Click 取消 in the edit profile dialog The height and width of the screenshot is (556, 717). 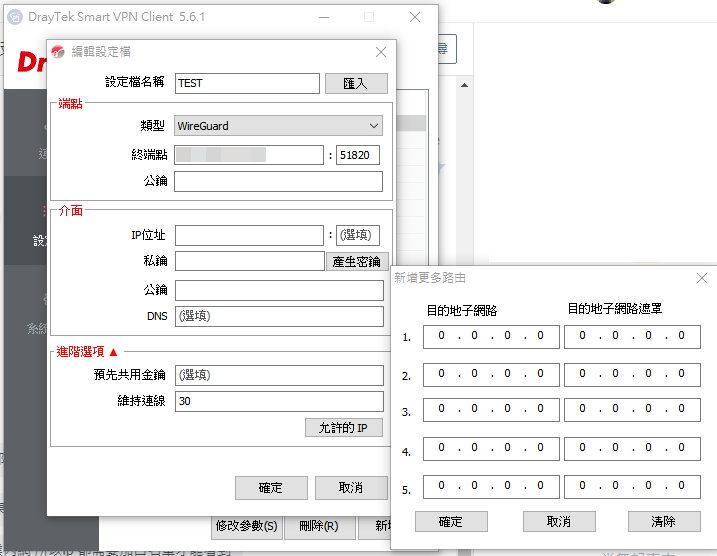pyautogui.click(x=350, y=488)
